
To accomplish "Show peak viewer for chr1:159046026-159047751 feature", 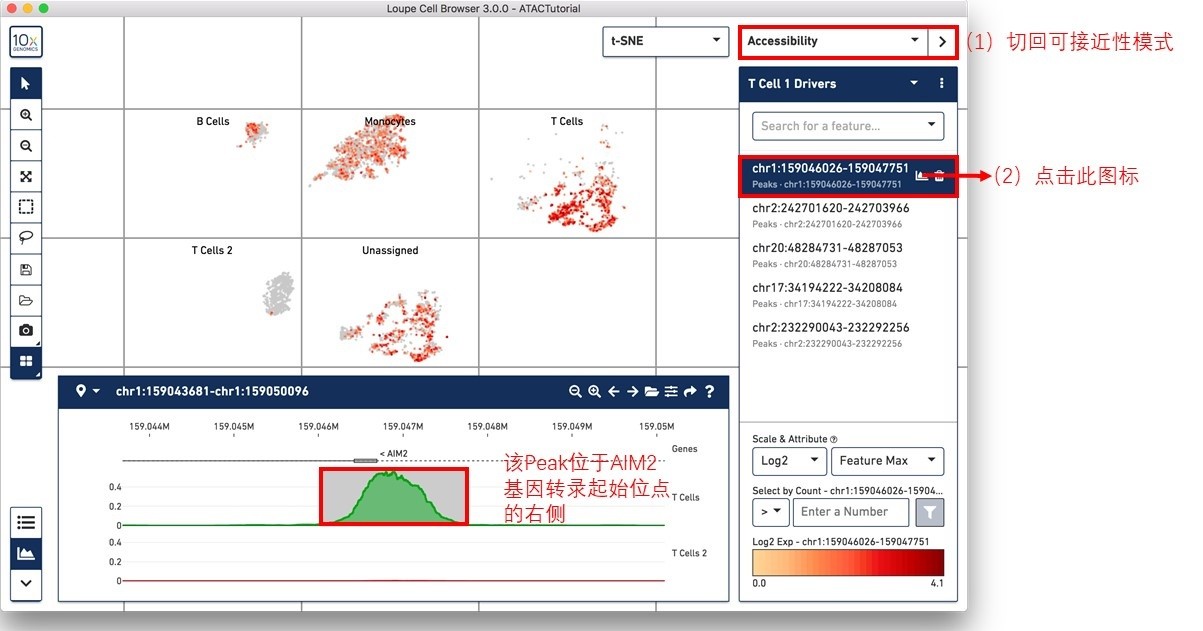I will pyautogui.click(x=922, y=176).
